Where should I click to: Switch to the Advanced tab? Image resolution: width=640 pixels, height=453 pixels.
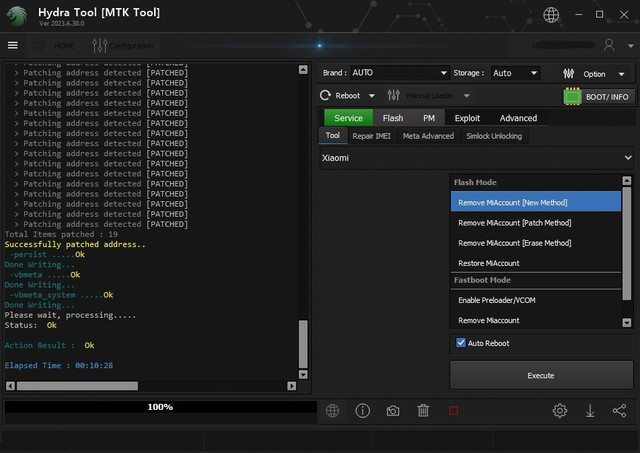coord(518,118)
